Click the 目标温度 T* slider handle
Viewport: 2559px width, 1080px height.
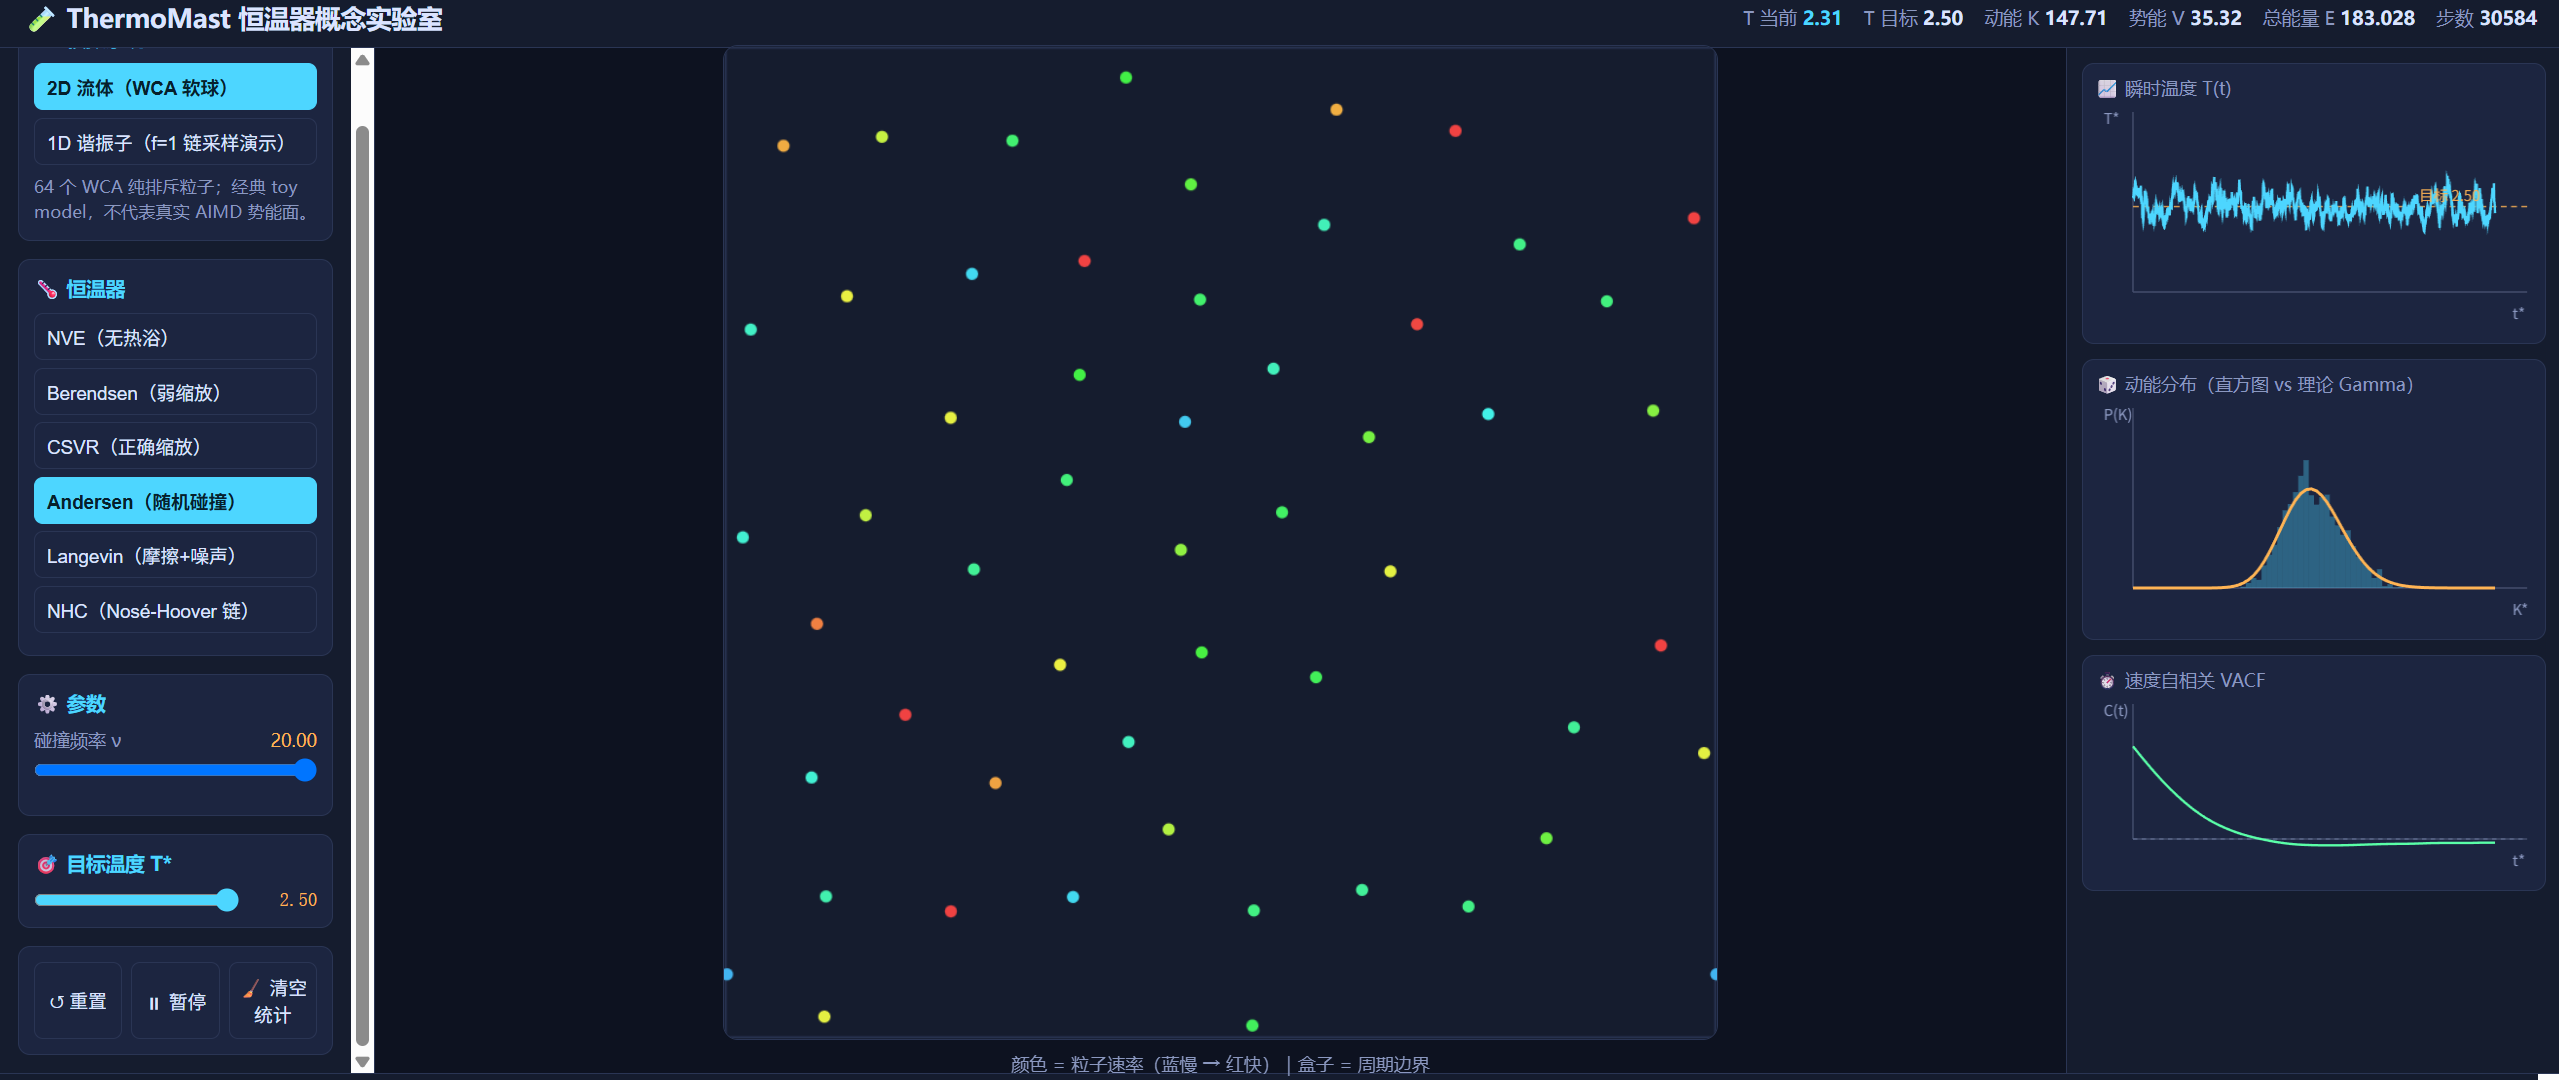tap(227, 900)
